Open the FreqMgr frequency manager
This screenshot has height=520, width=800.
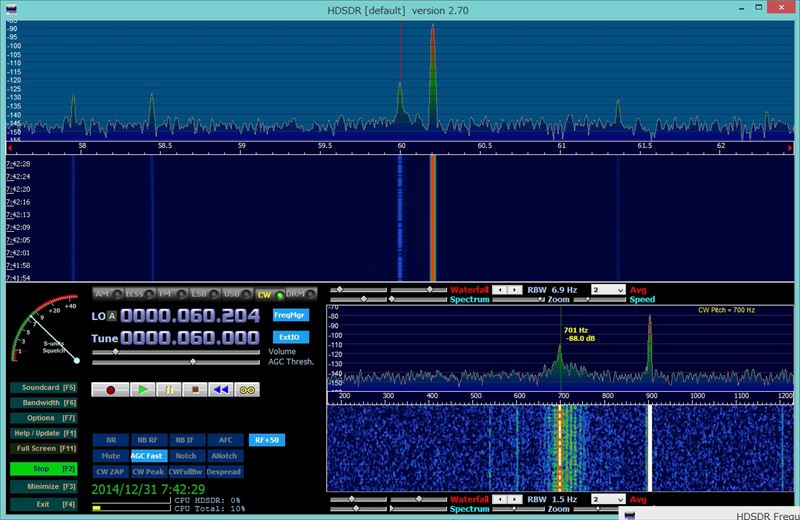[x=290, y=315]
